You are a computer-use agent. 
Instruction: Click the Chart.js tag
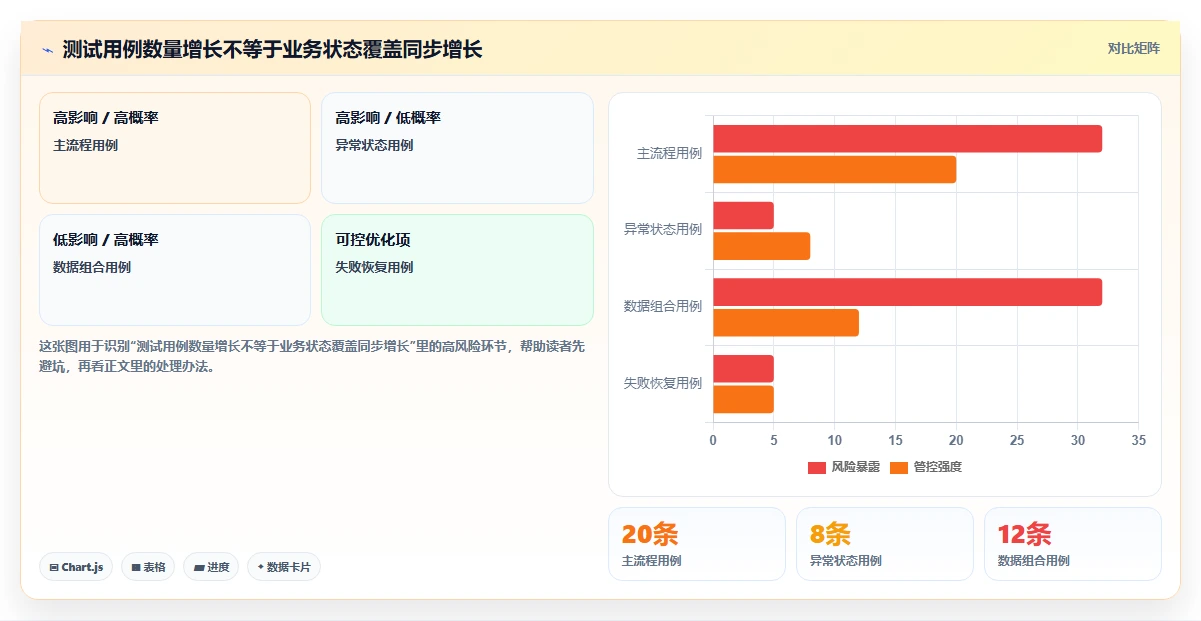coord(76,567)
